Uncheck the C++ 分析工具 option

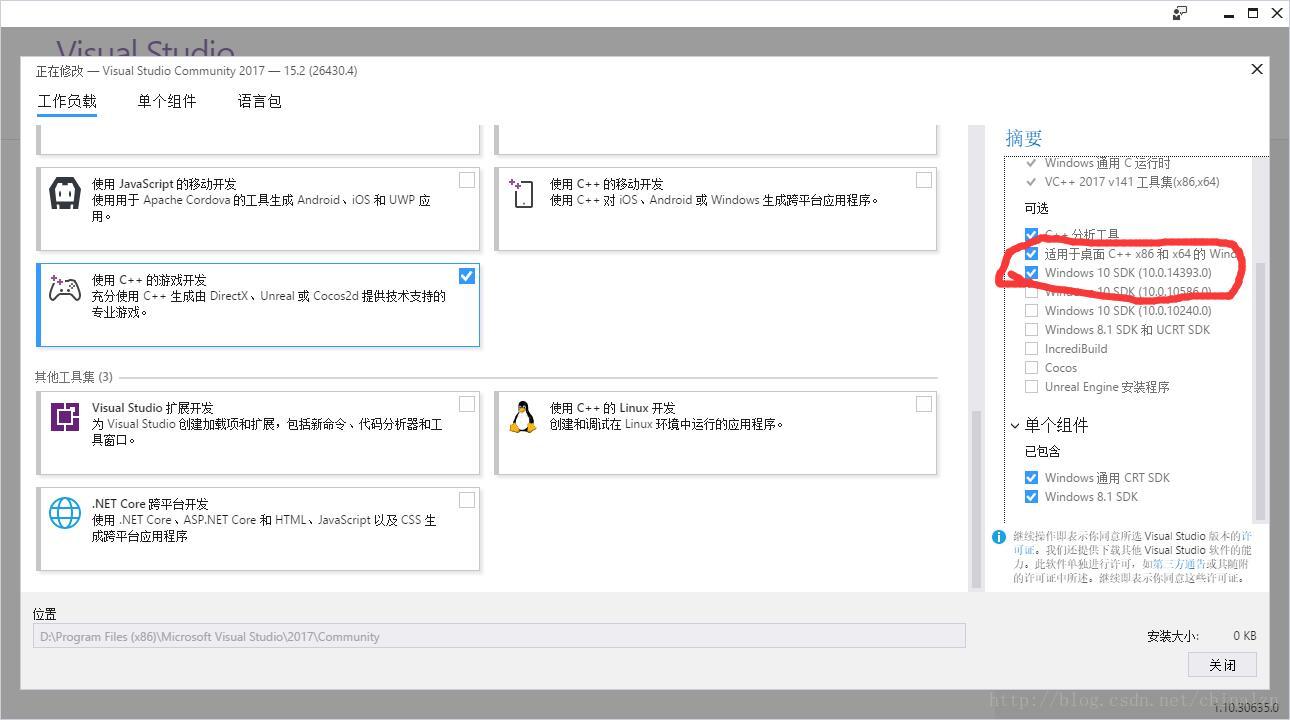pyautogui.click(x=1031, y=235)
